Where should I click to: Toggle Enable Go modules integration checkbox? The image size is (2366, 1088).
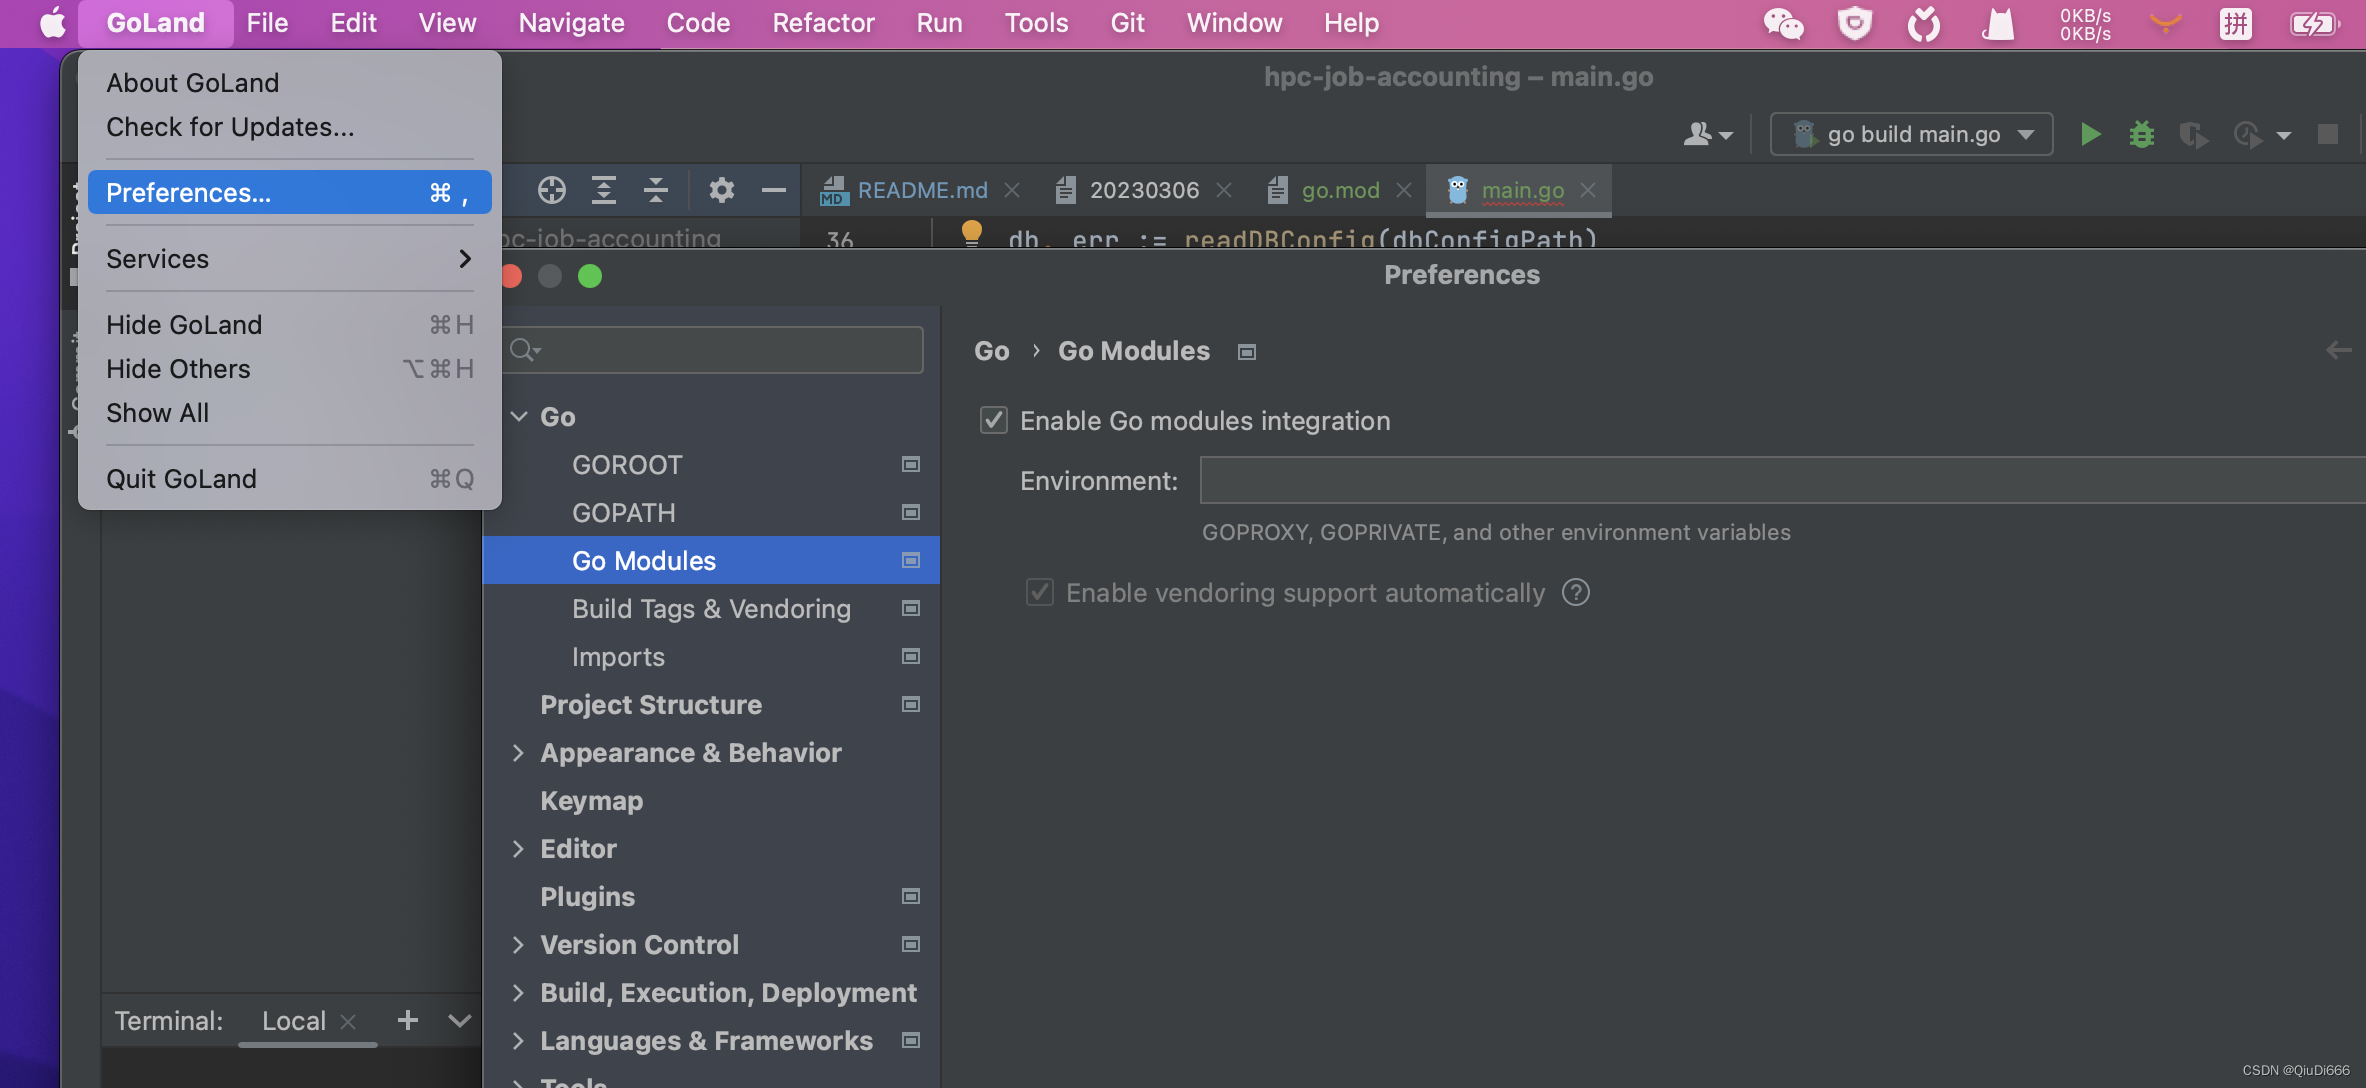(993, 421)
